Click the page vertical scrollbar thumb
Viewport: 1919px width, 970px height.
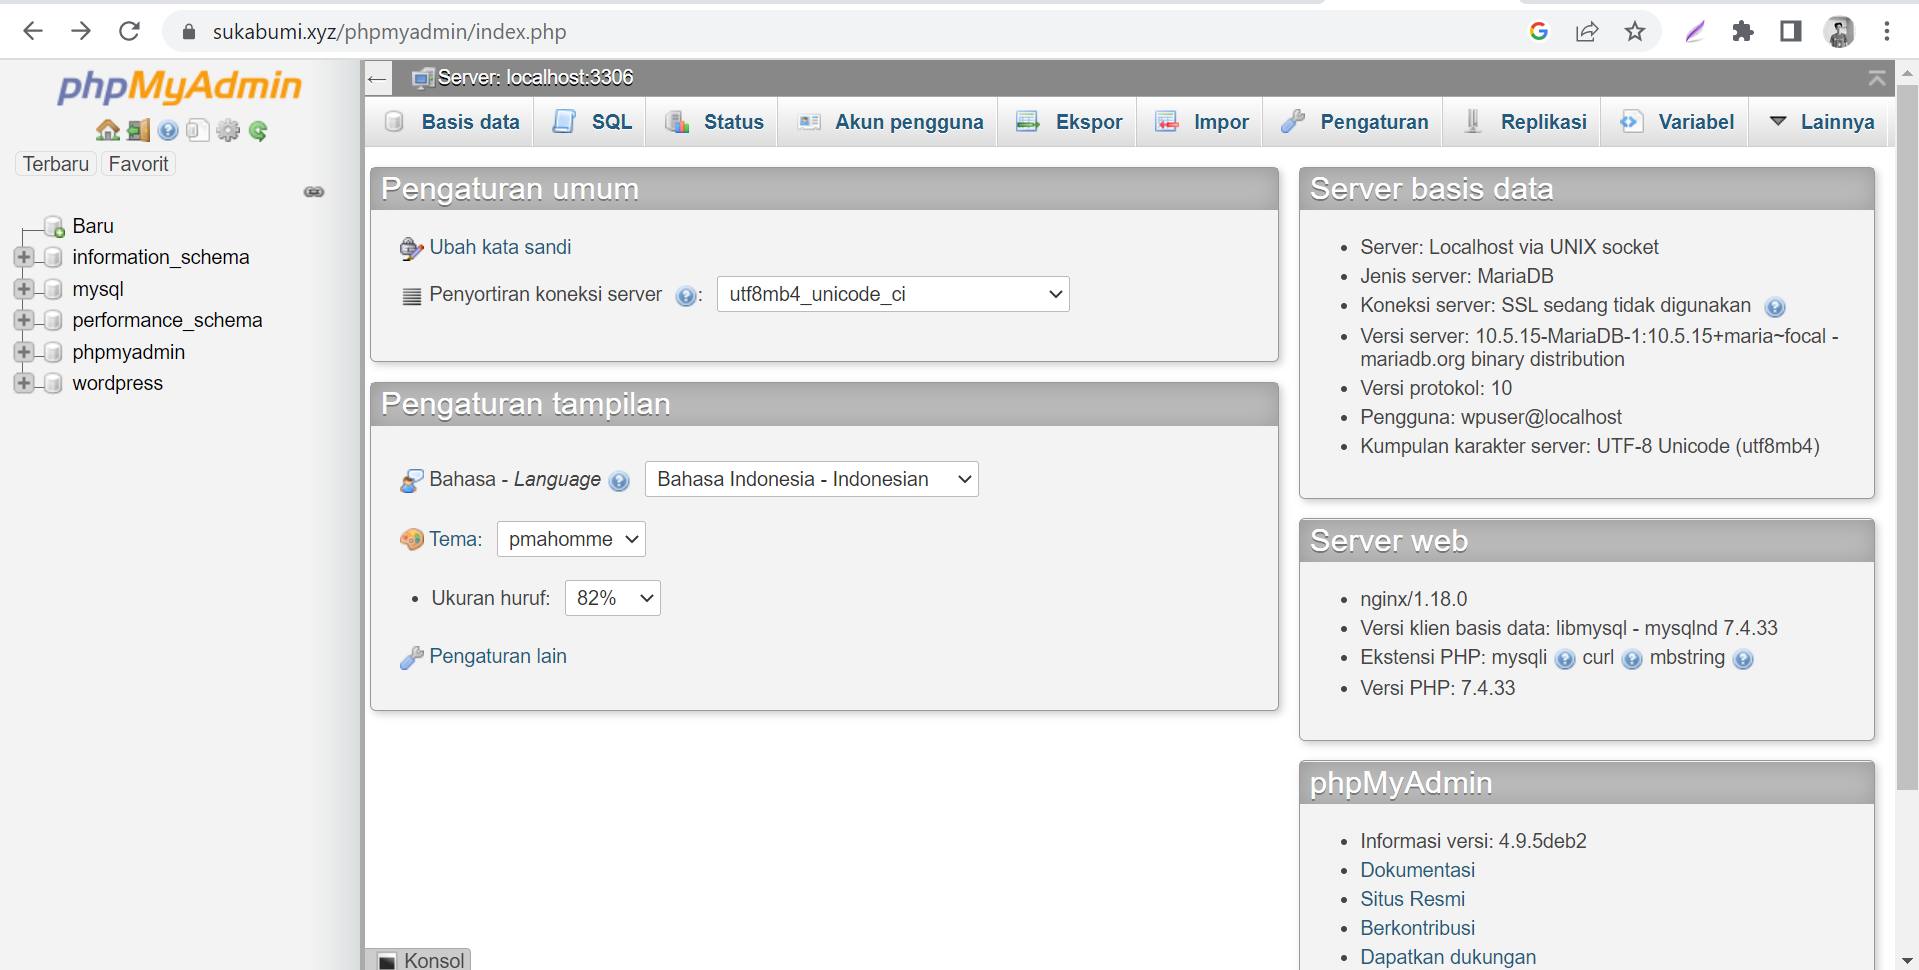click(1907, 437)
